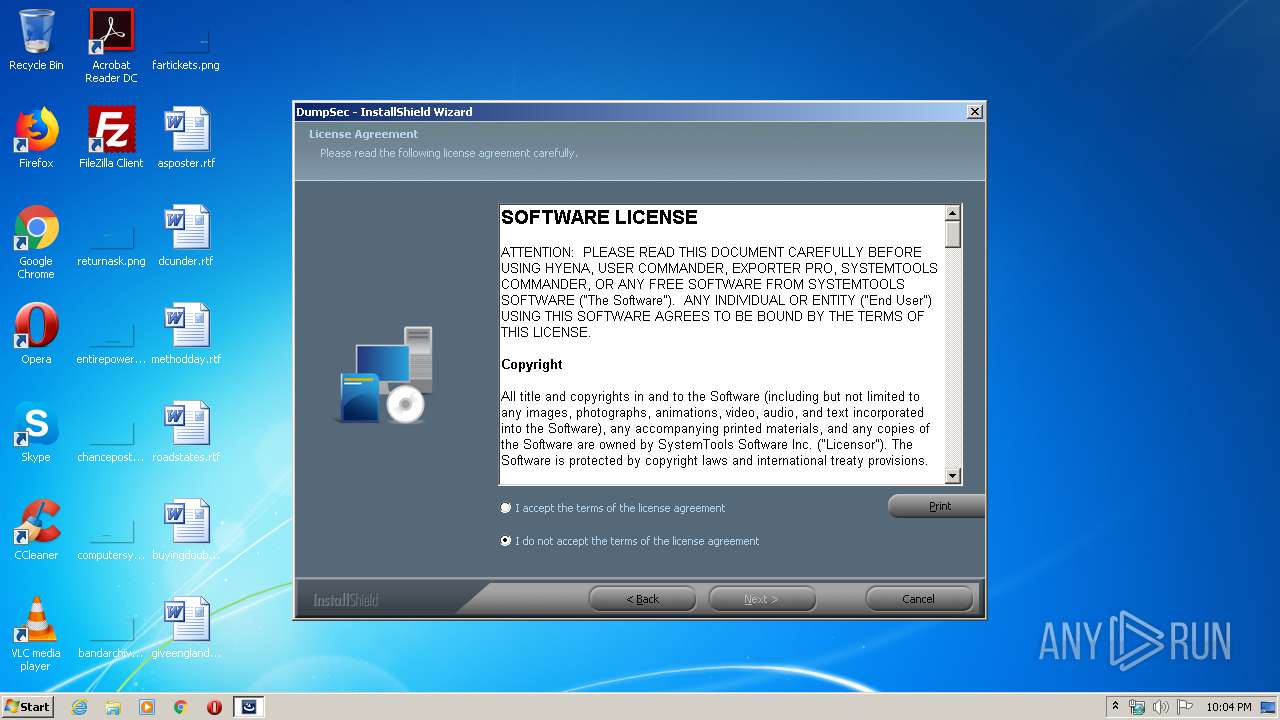Image resolution: width=1280 pixels, height=720 pixels.
Task: Close the DumpSec InstallShield Wizard window
Action: 975,112
